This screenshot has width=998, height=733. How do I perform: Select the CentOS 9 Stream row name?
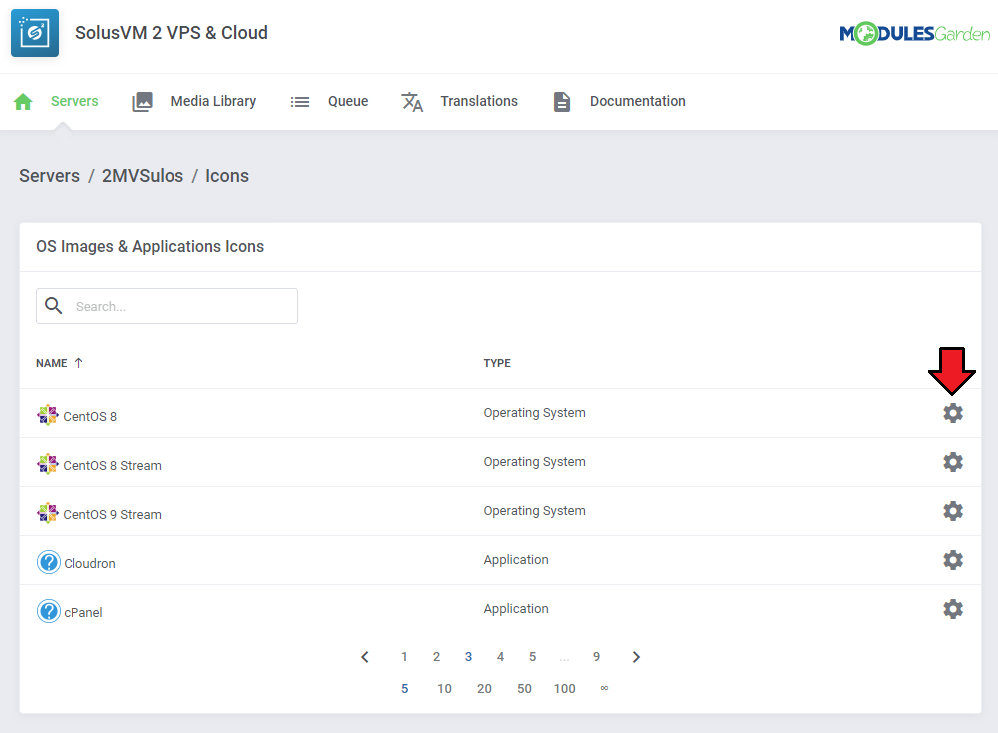(x=113, y=514)
